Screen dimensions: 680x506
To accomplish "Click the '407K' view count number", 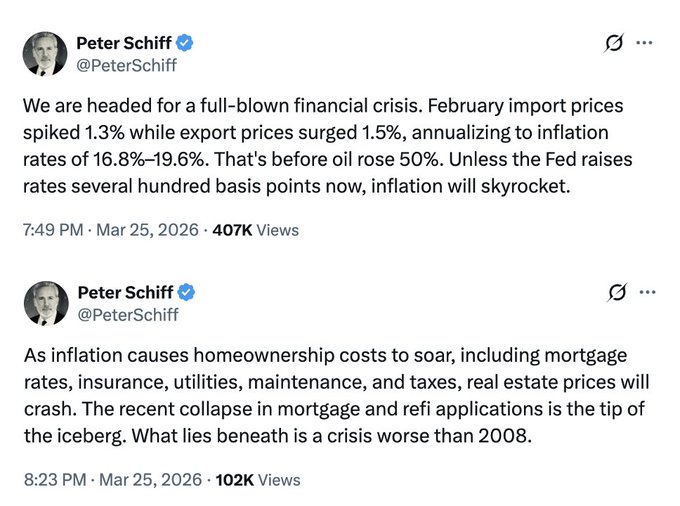I will coord(233,230).
